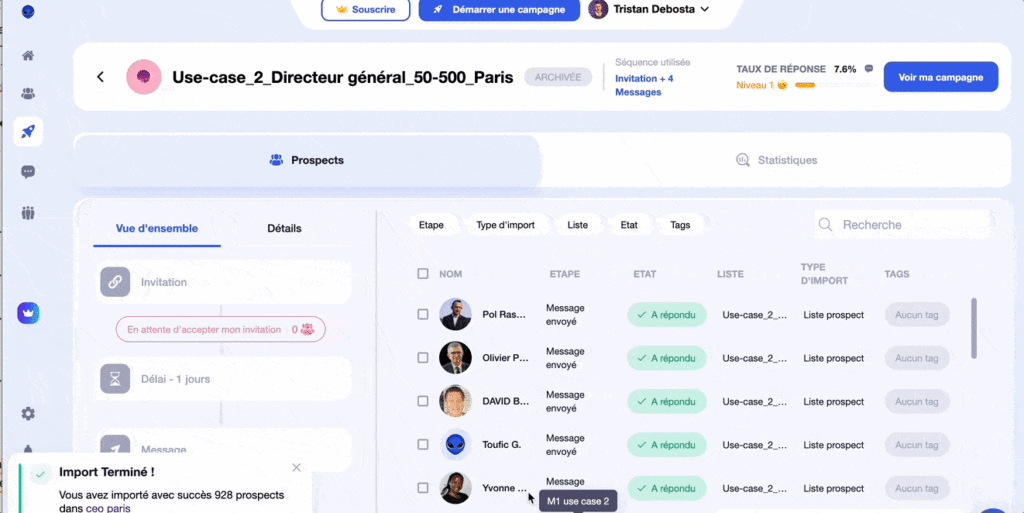Click the ARCHIVÉE status badge

[558, 77]
